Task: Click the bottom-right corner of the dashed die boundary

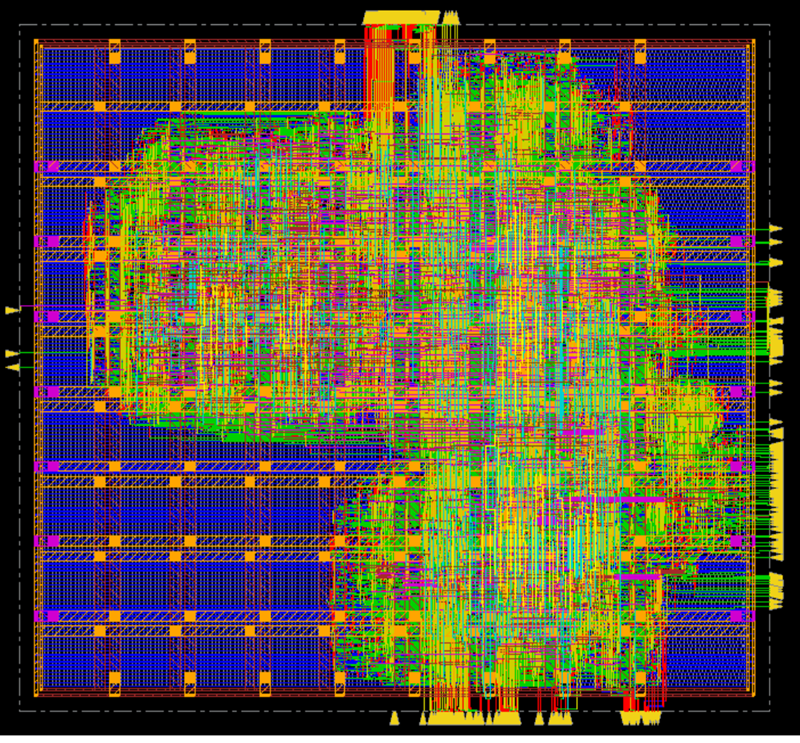Action: (769, 709)
